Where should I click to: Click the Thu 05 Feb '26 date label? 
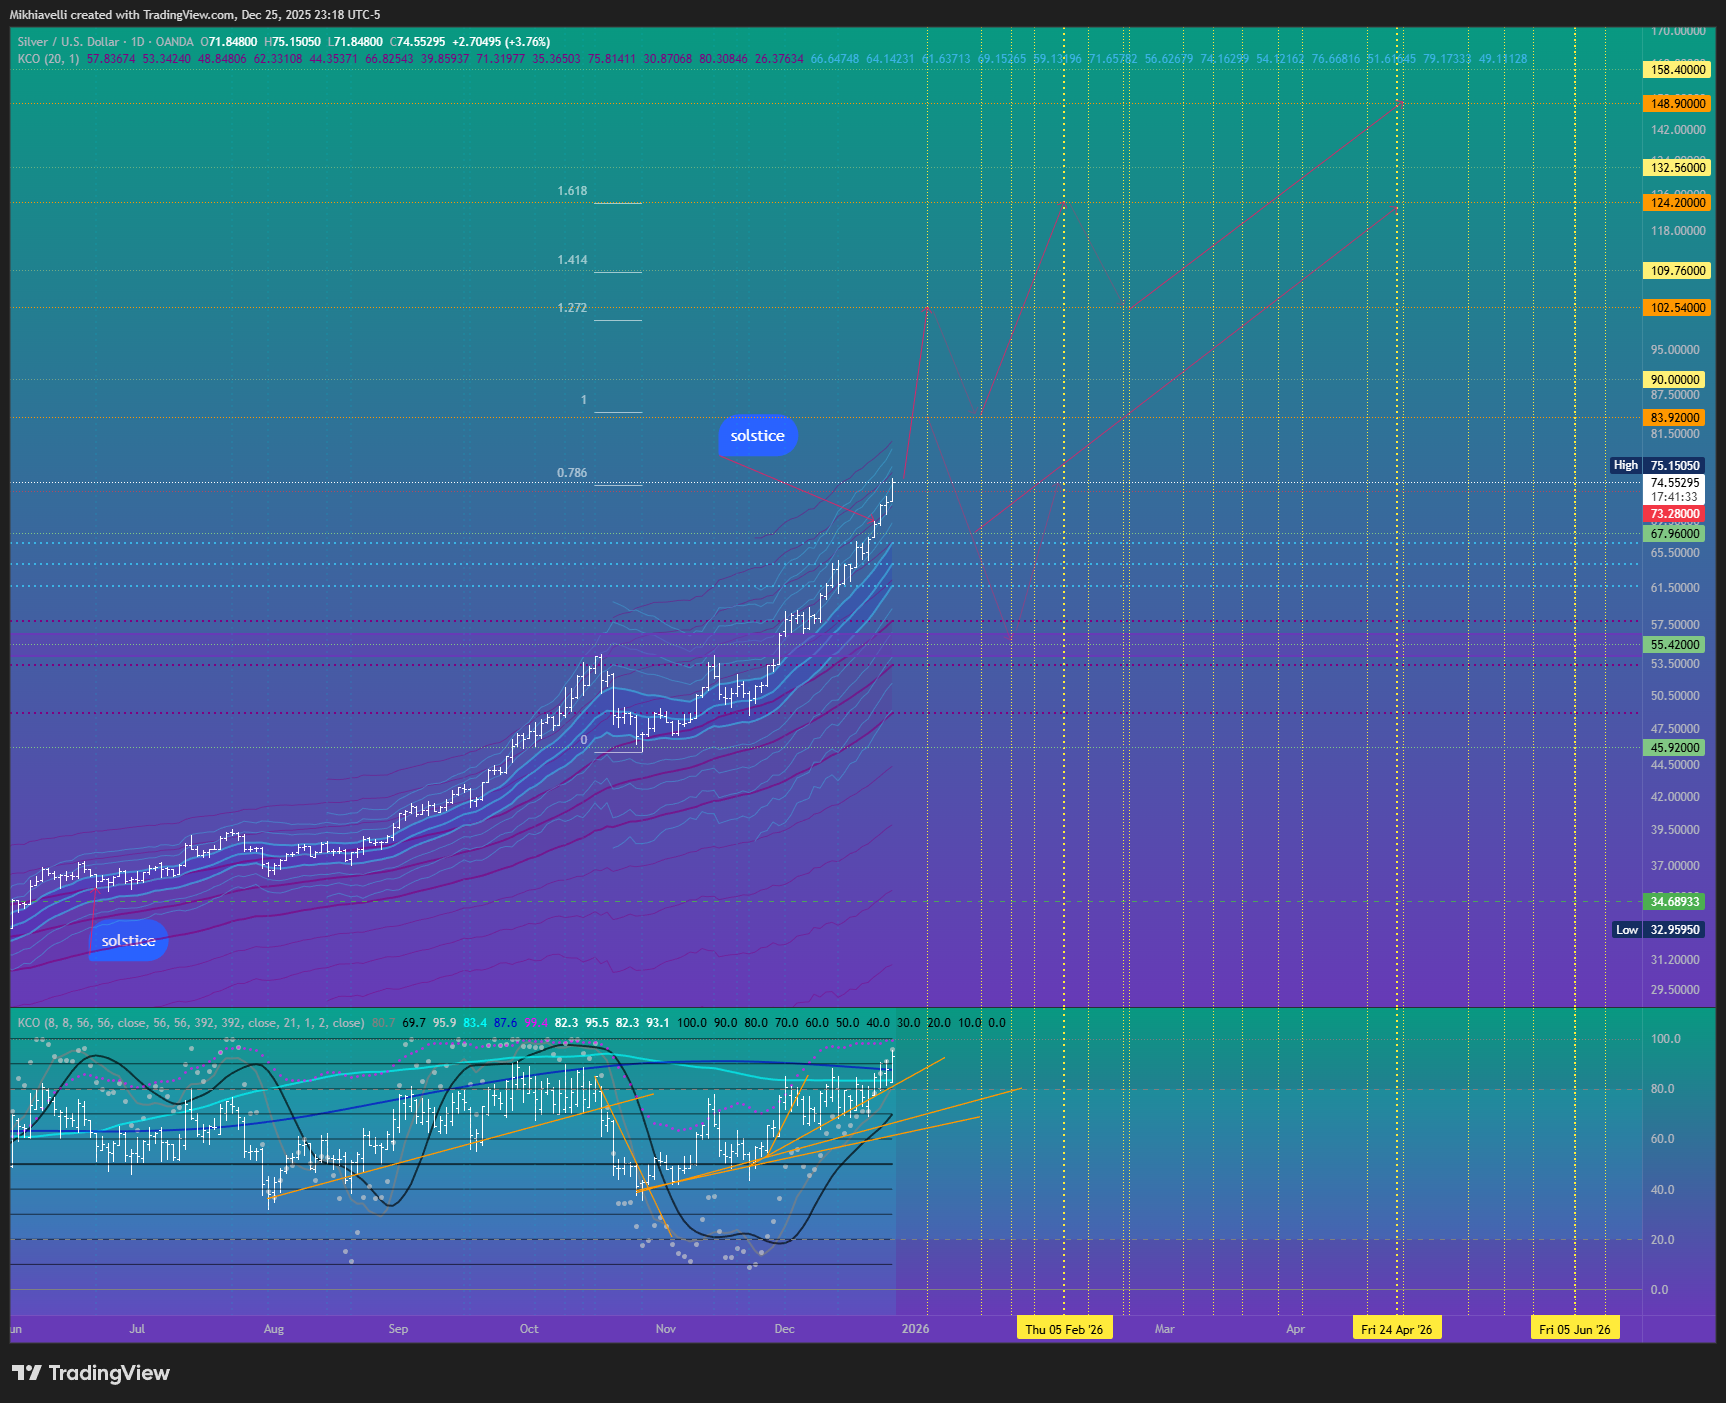(x=1064, y=1329)
